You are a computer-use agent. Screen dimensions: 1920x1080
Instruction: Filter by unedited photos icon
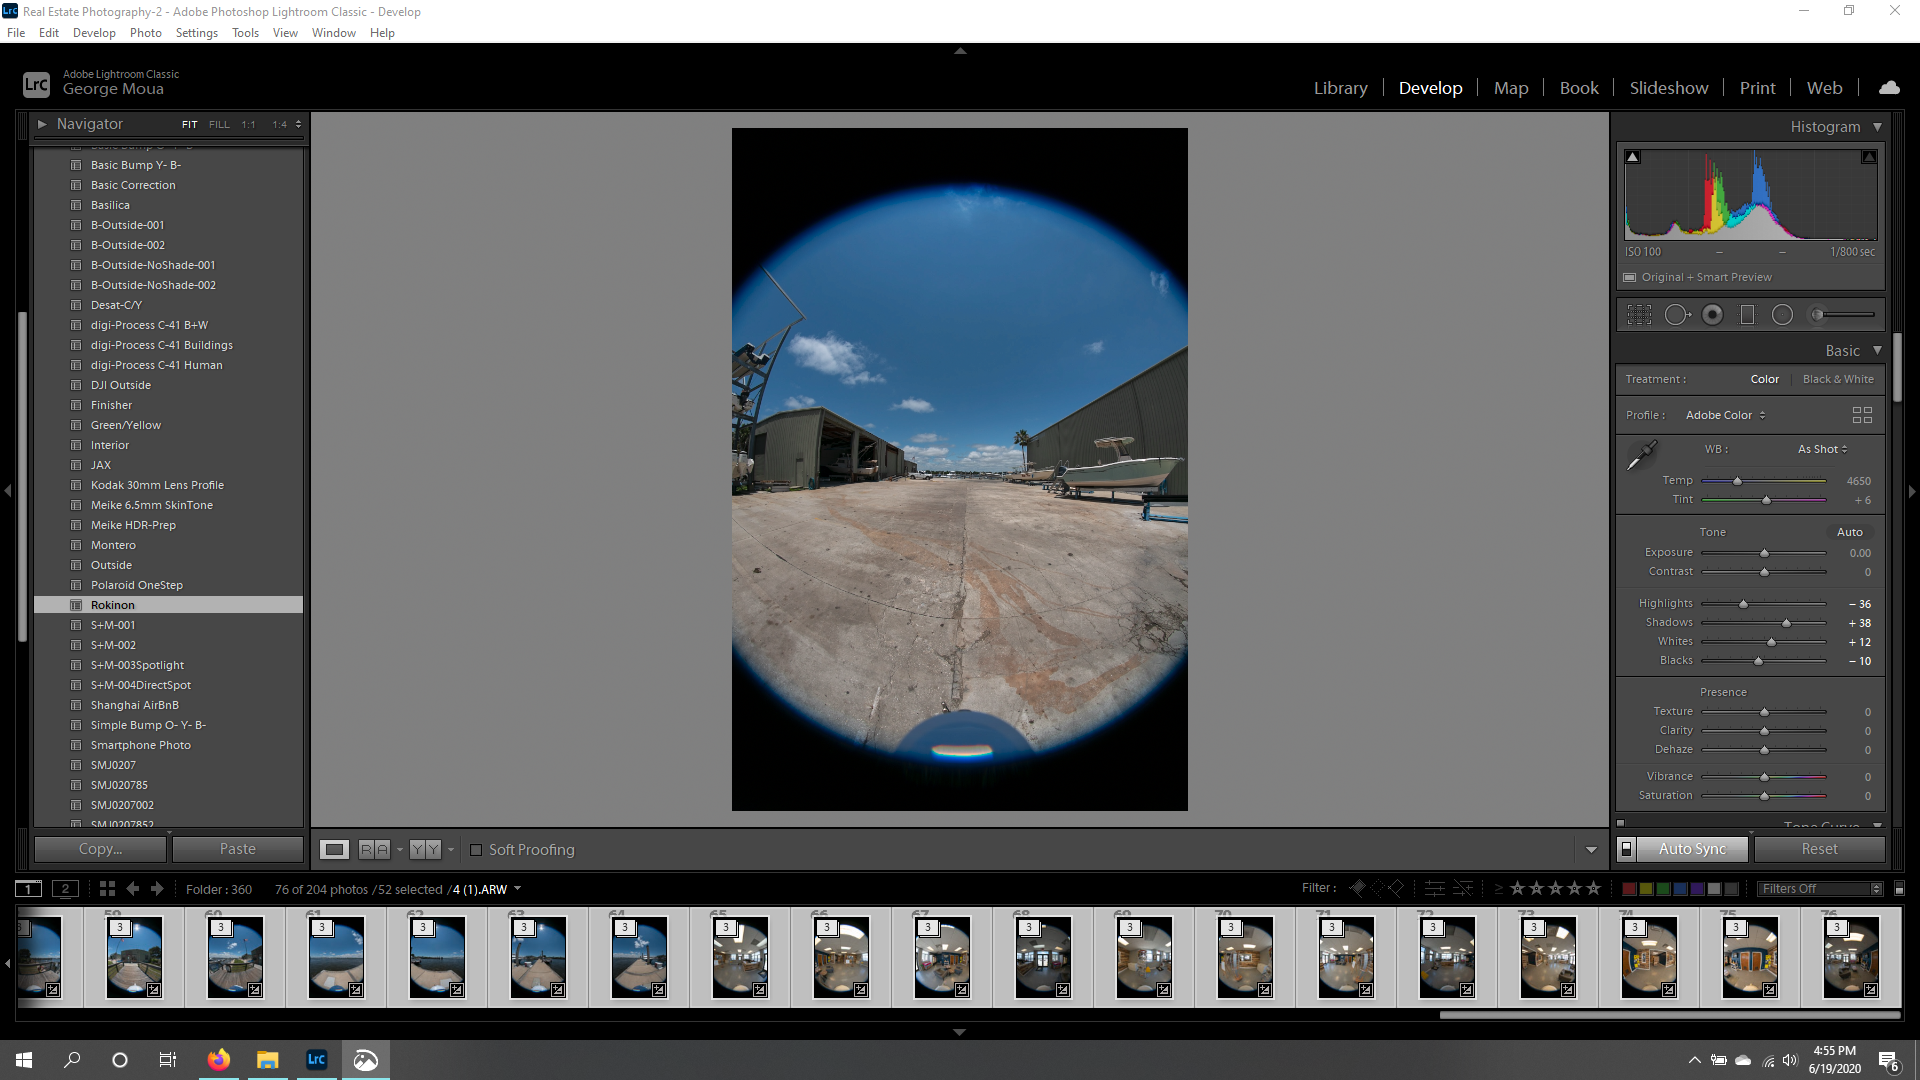1463,888
